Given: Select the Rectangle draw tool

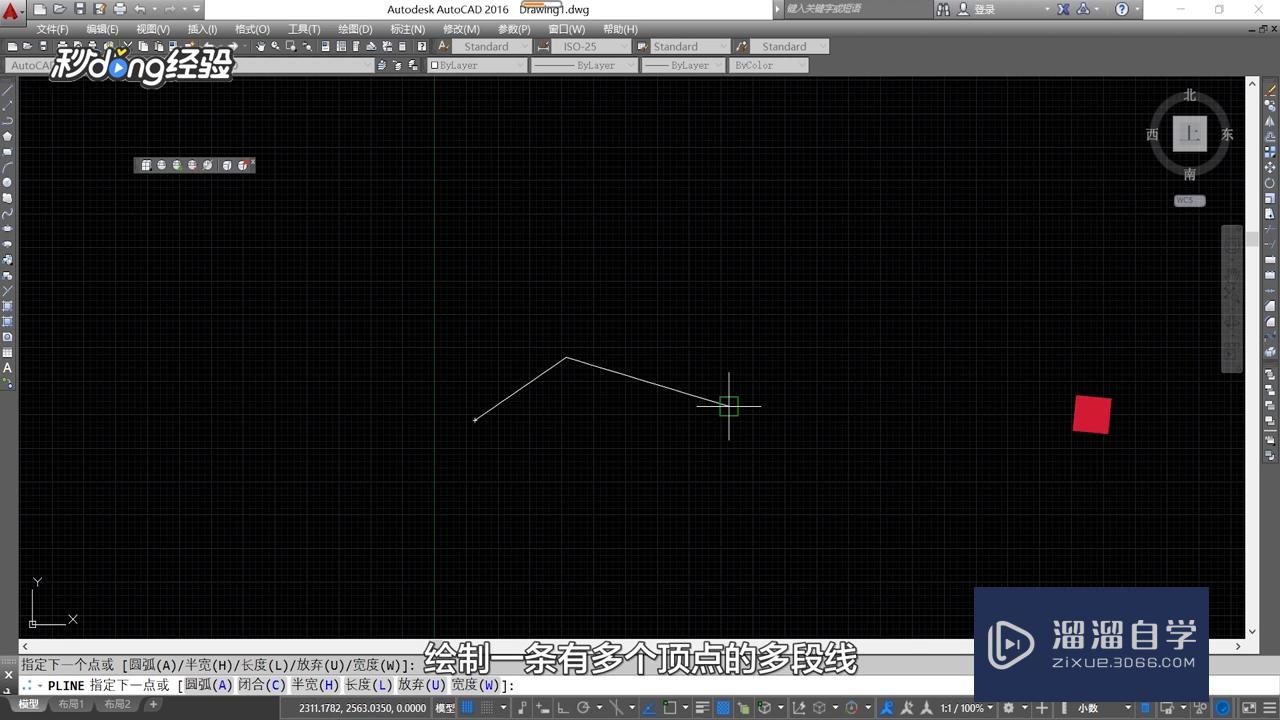Looking at the screenshot, I should click(x=8, y=151).
